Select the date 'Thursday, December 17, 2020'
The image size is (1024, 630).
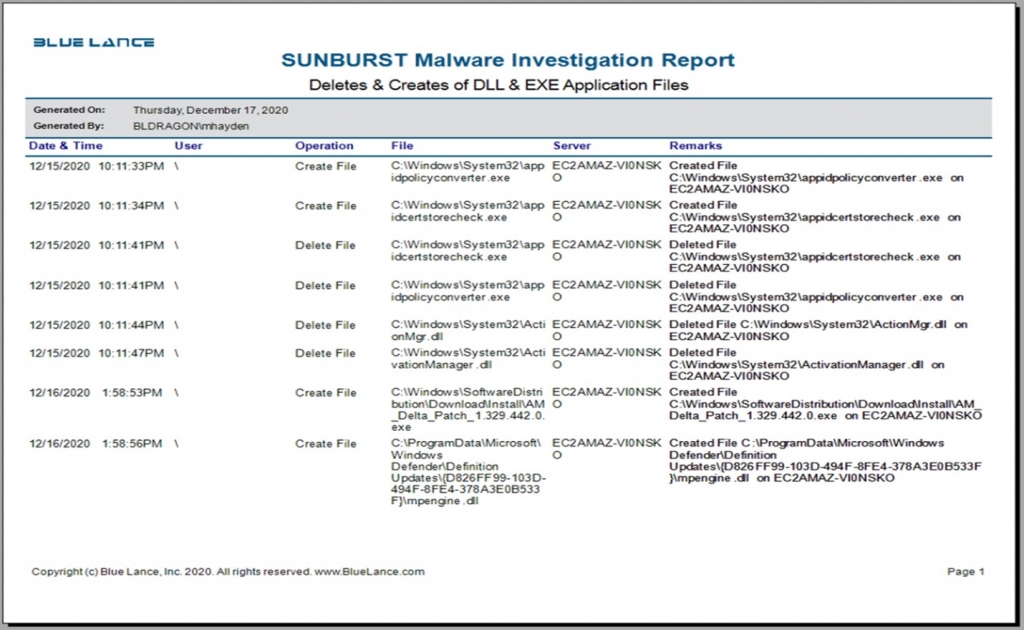pyautogui.click(x=210, y=110)
